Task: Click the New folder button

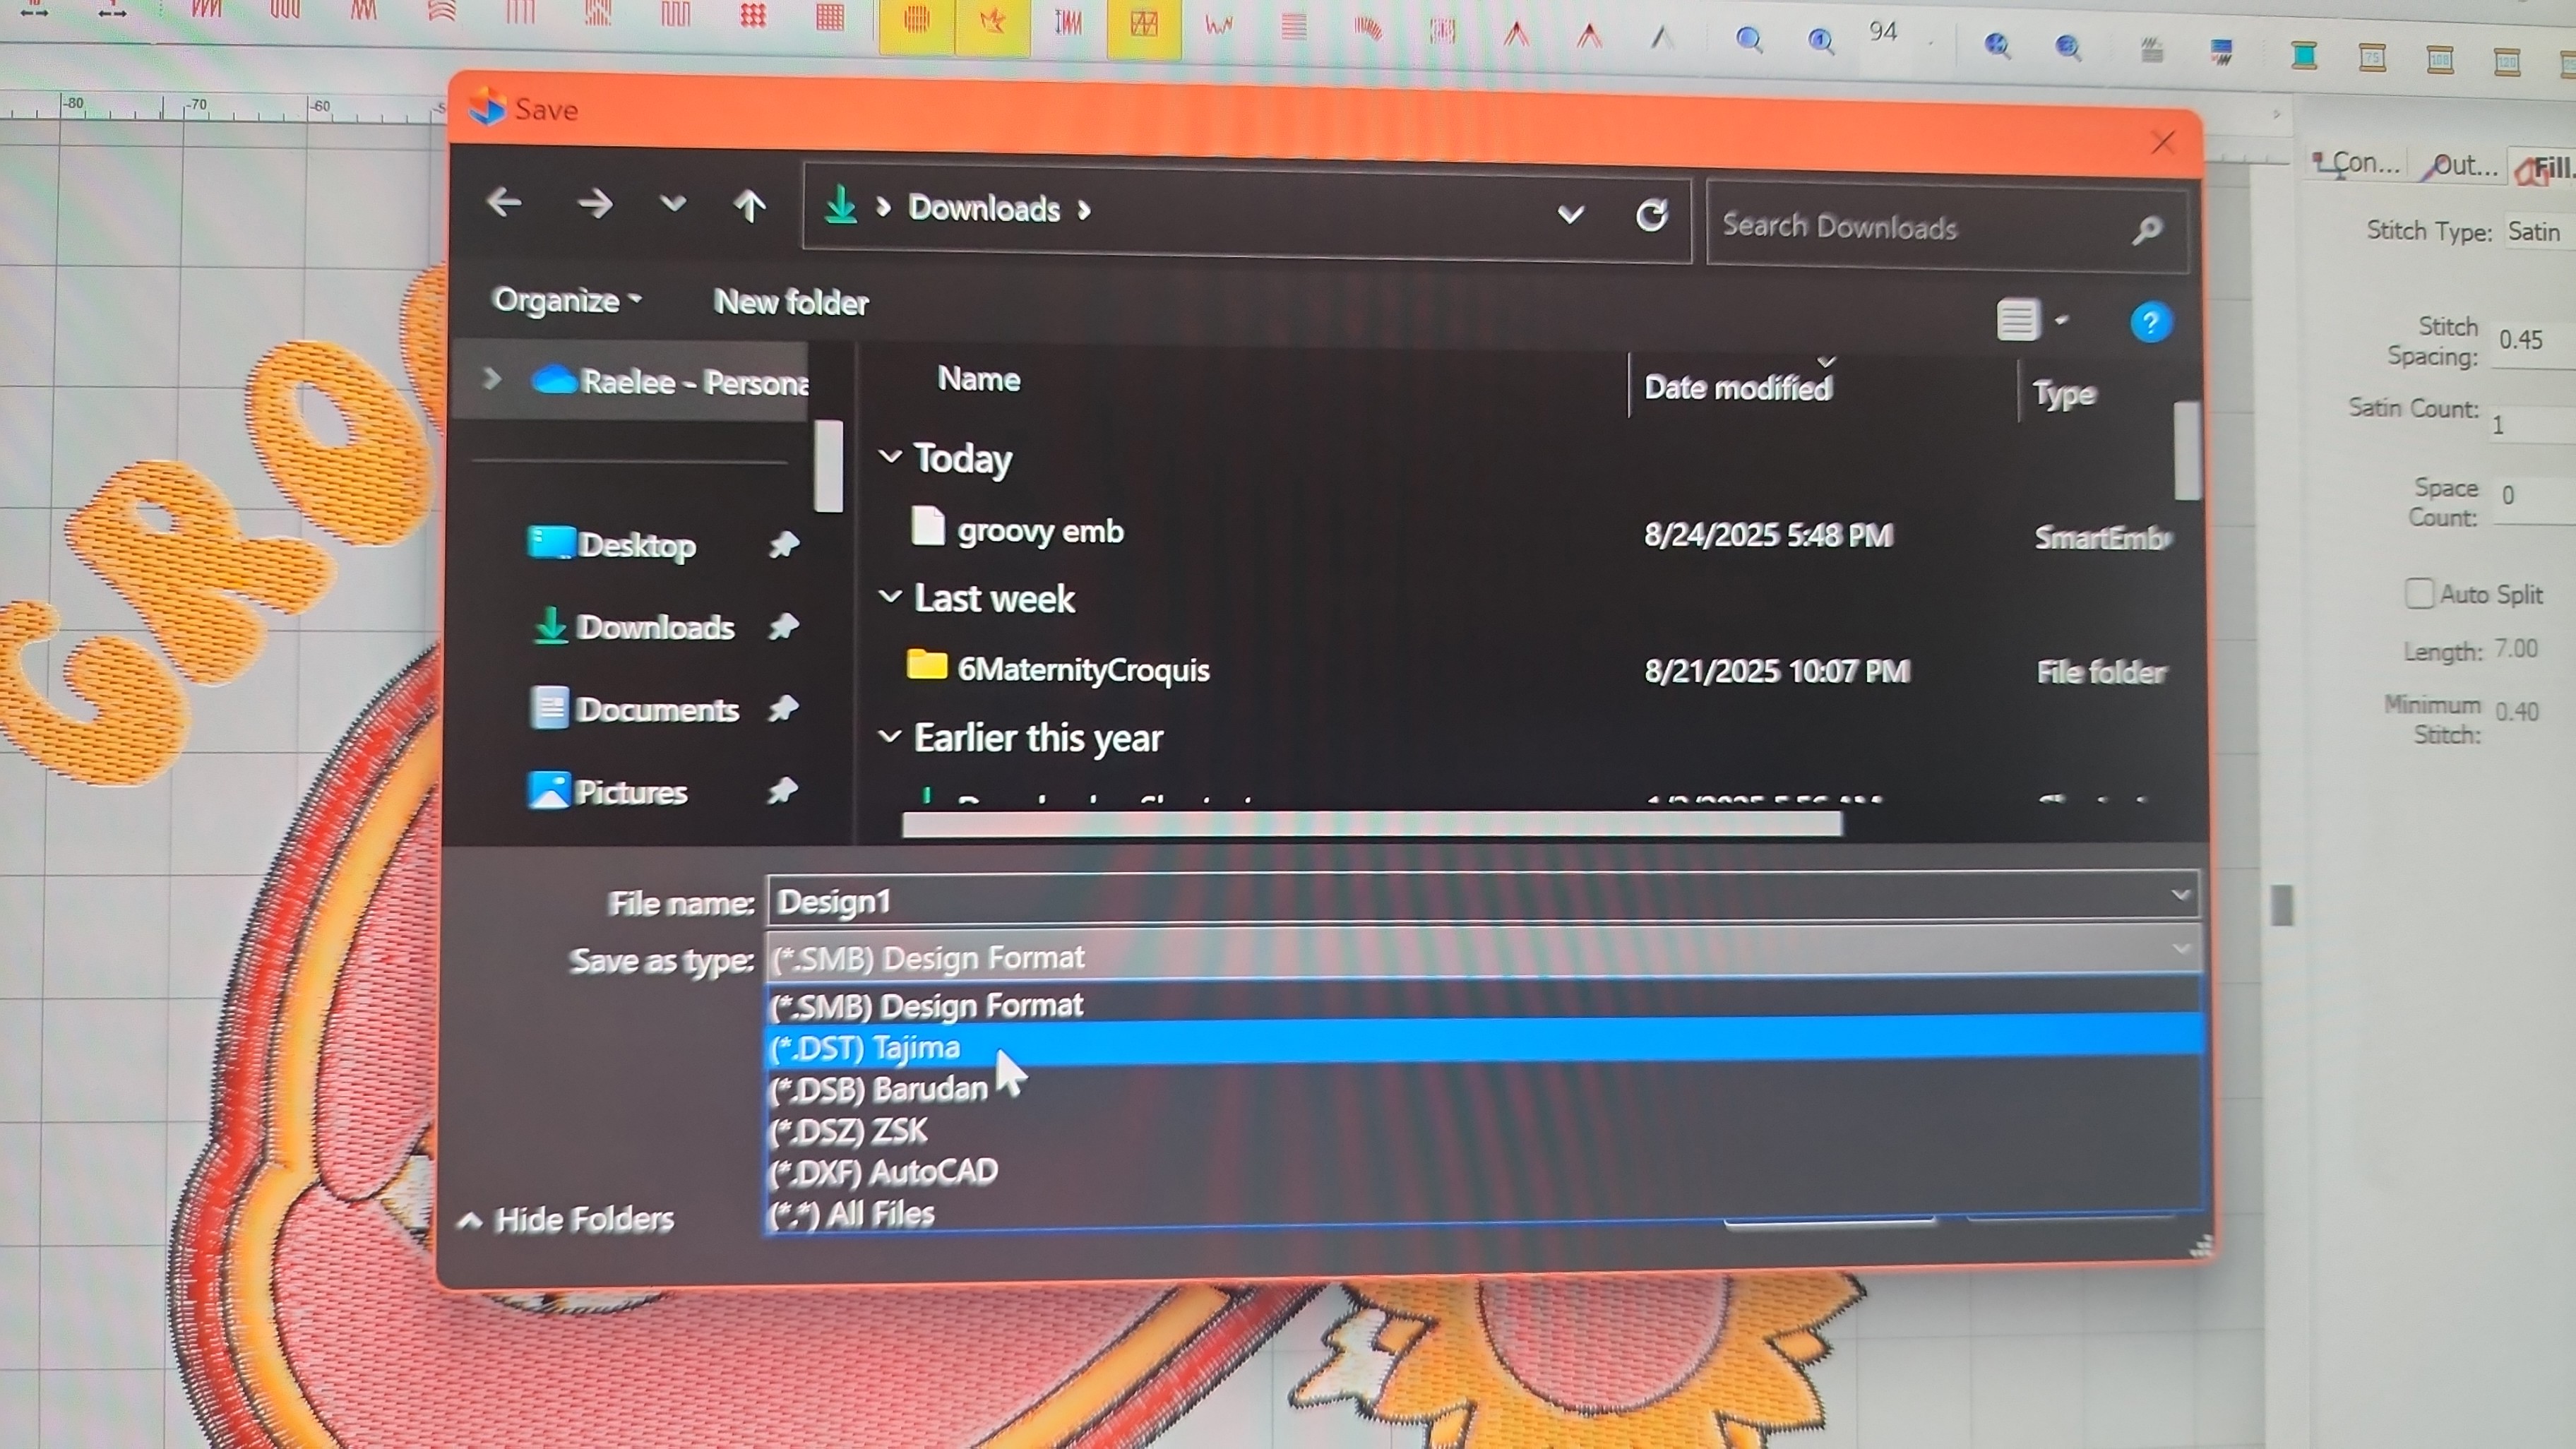Action: coord(791,302)
